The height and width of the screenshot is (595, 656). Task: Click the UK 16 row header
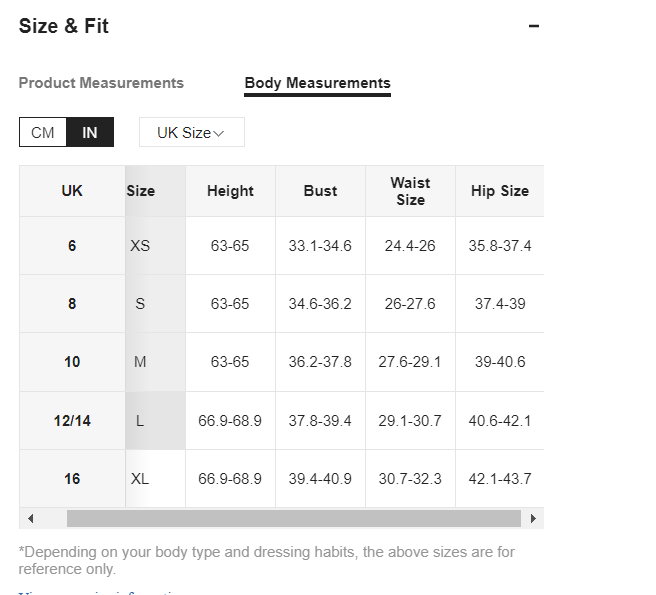click(x=72, y=479)
